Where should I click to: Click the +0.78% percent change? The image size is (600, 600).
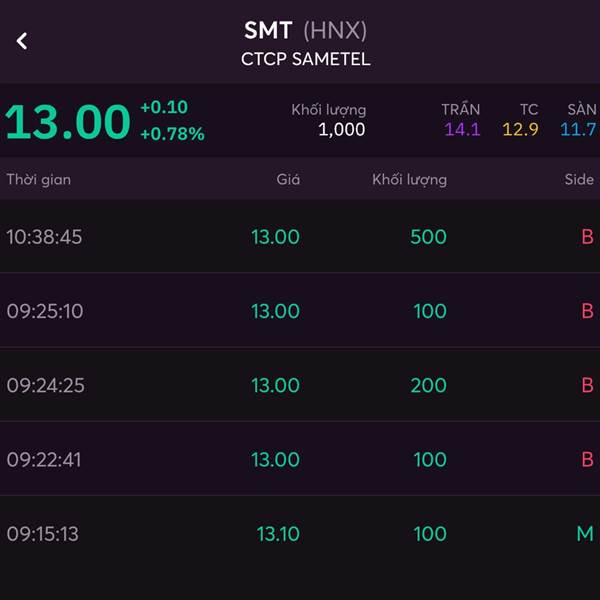pos(172,134)
